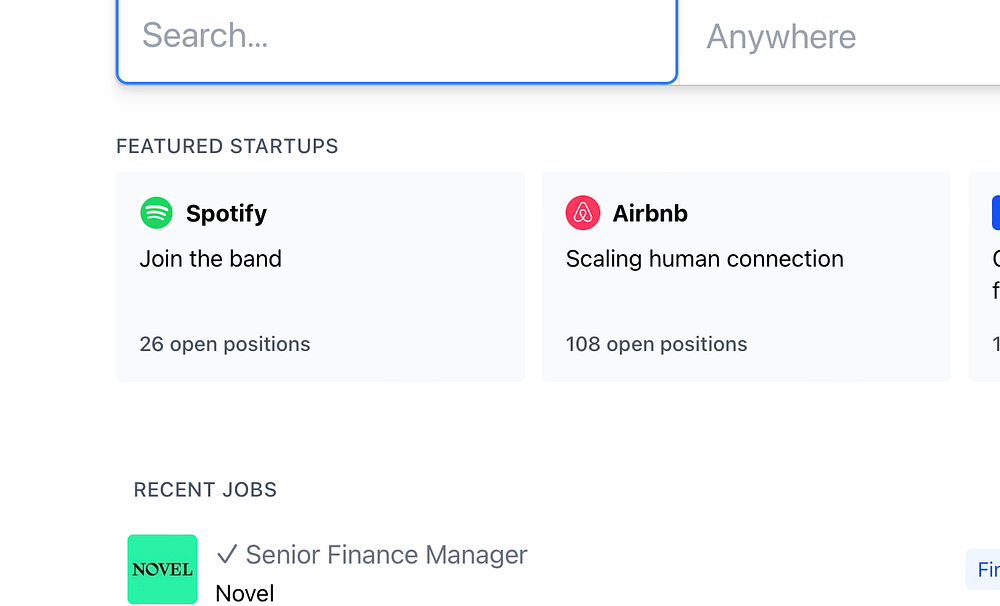The height and width of the screenshot is (606, 1000).
Task: Focus the Search input field
Action: coord(397,37)
